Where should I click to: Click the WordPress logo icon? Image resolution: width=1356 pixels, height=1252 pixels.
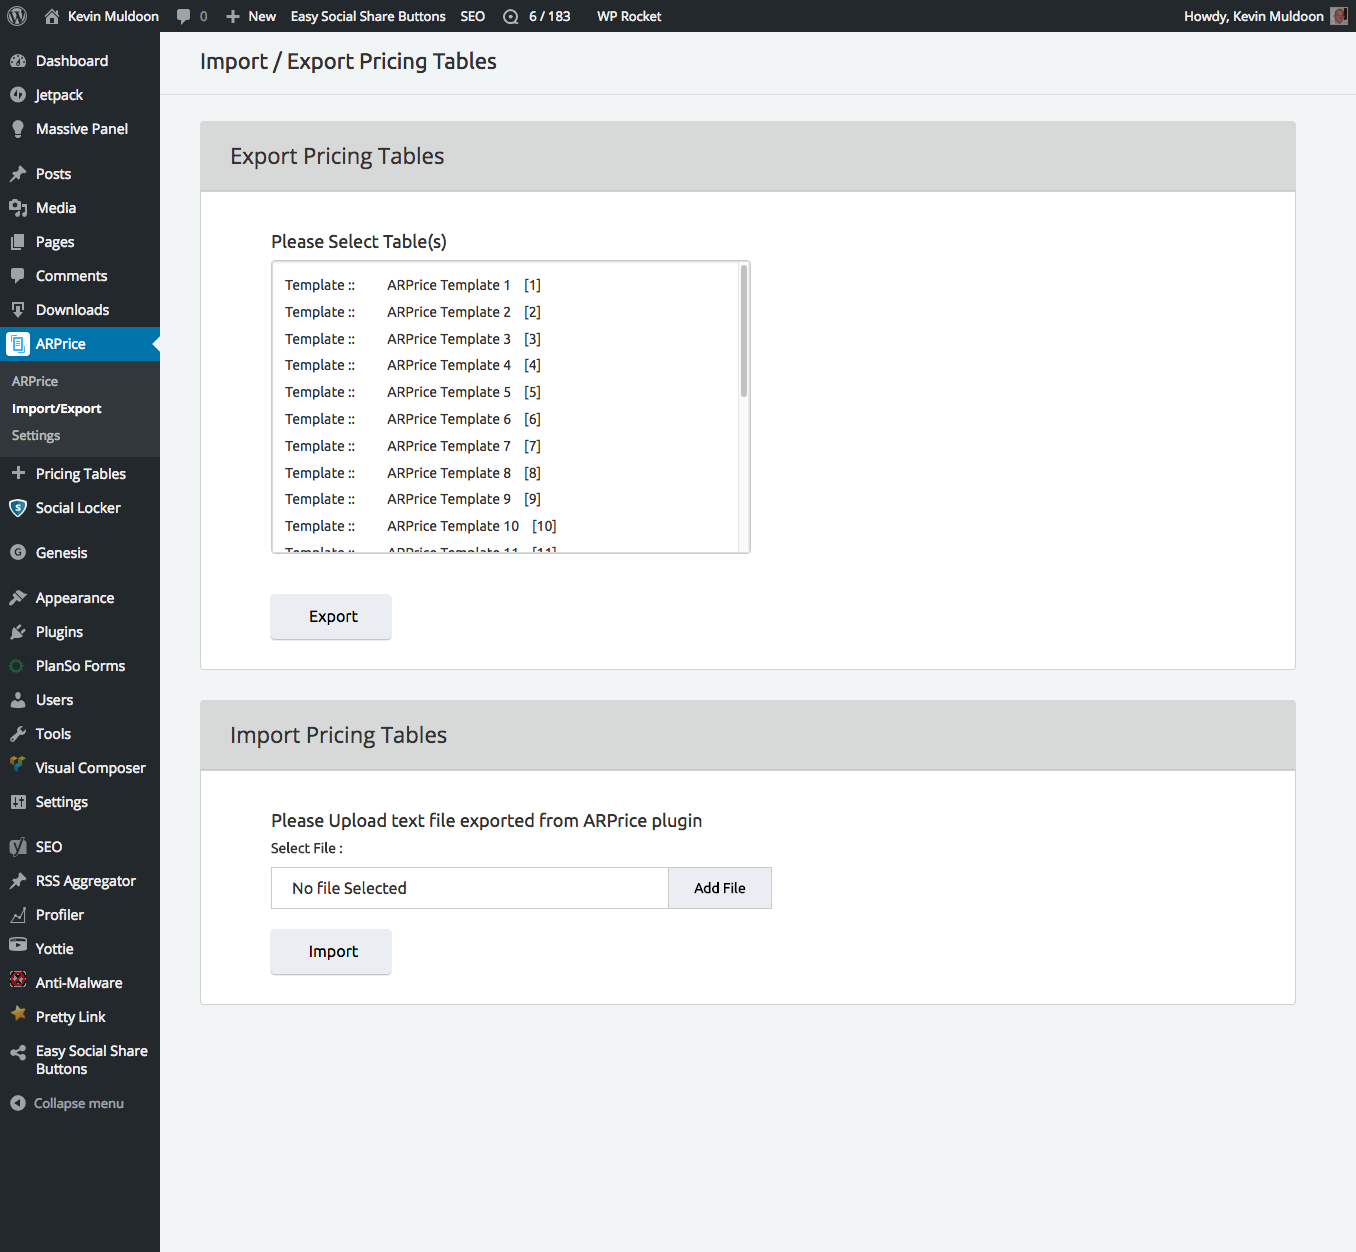pyautogui.click(x=17, y=16)
